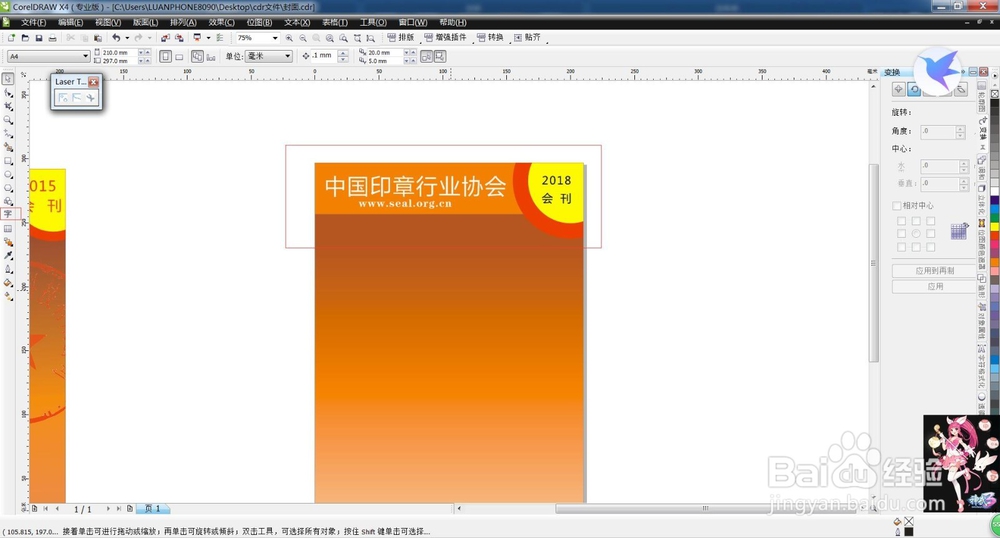Open the 位图(B) menu
The height and width of the screenshot is (538, 1000).
(259, 22)
